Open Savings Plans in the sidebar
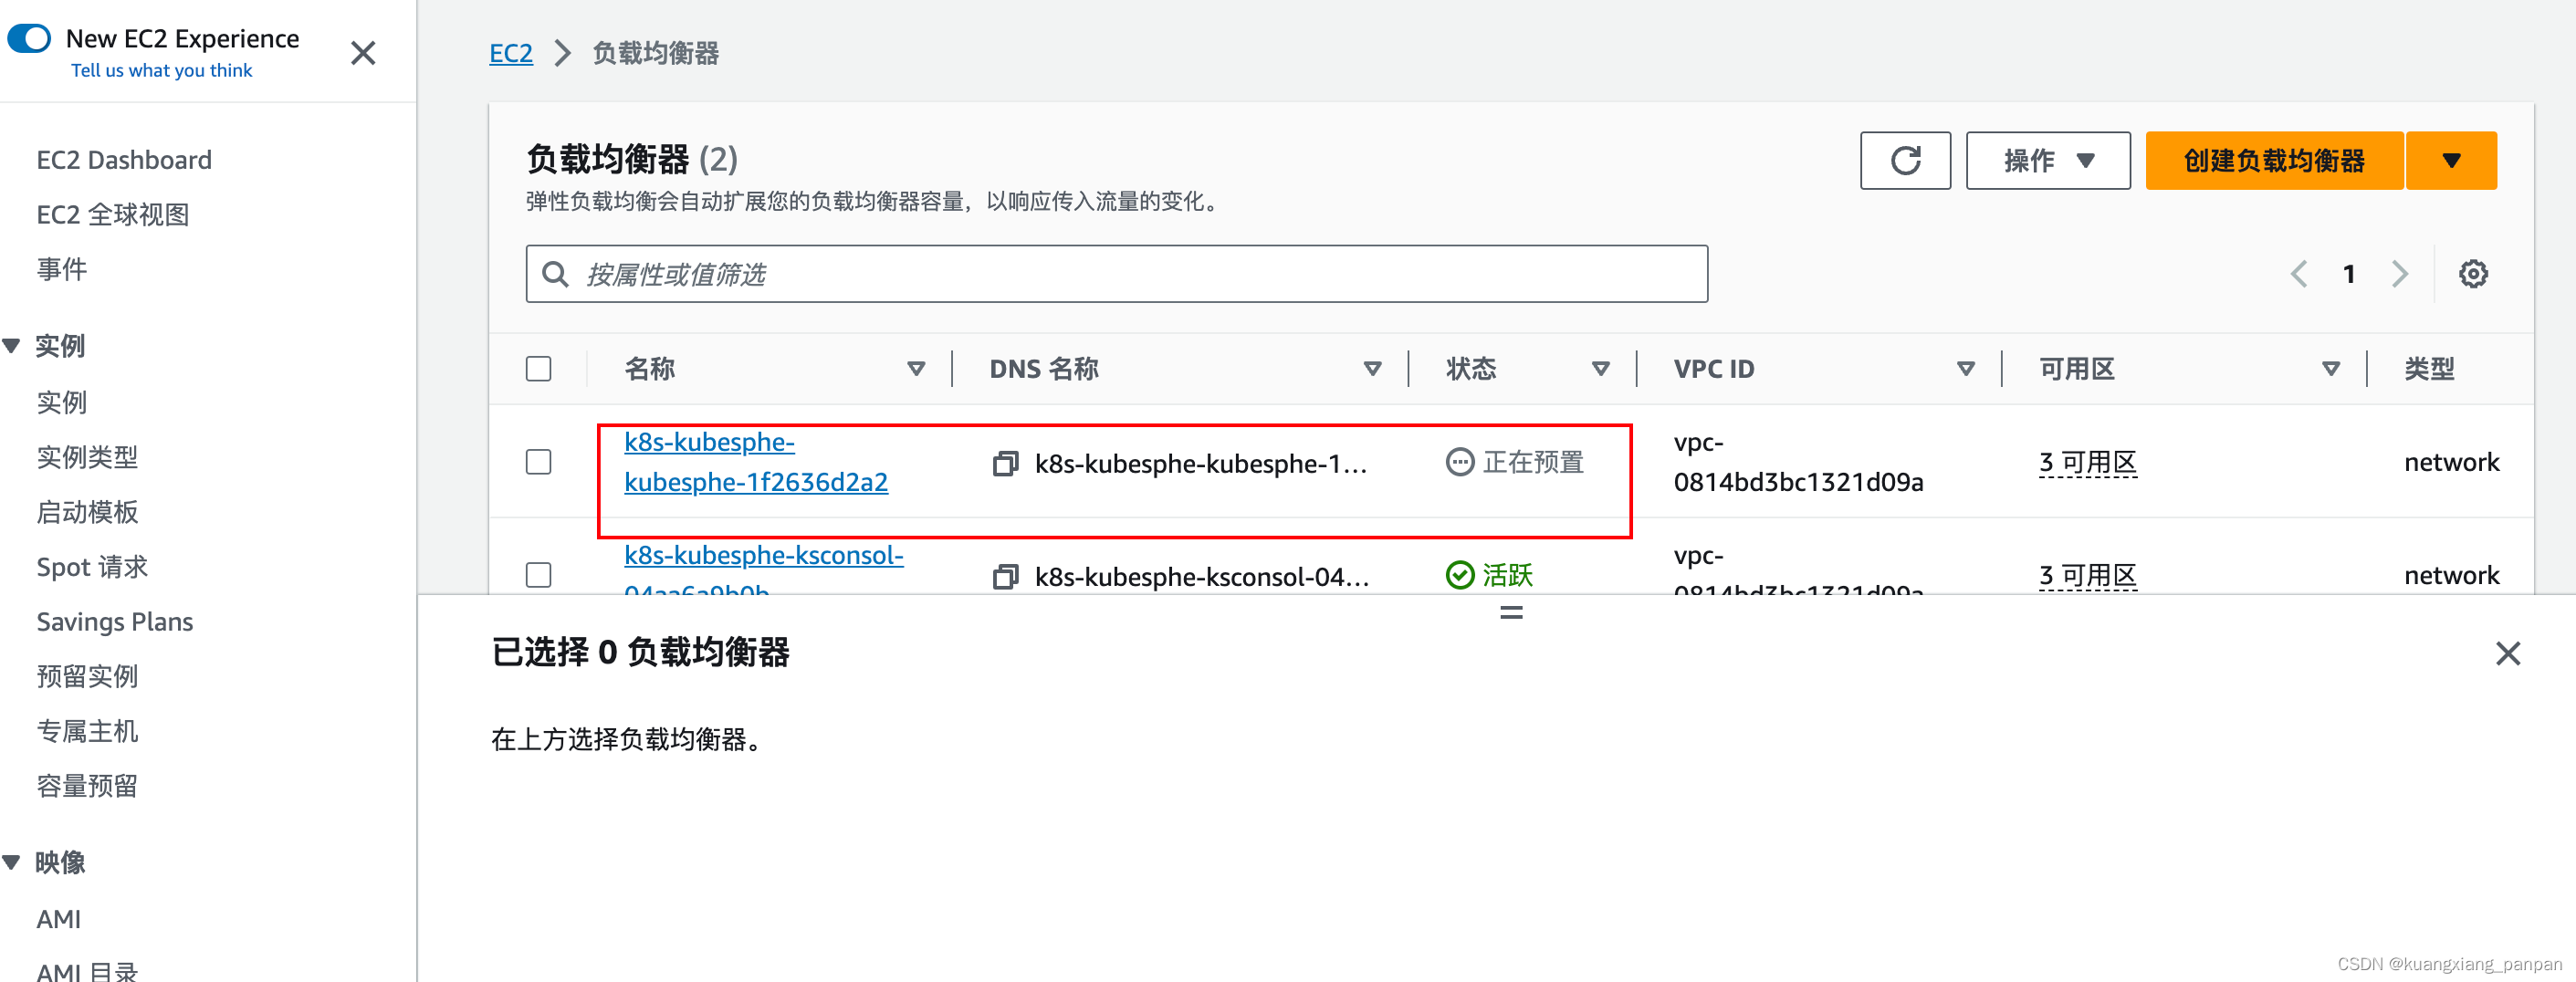 tap(115, 622)
